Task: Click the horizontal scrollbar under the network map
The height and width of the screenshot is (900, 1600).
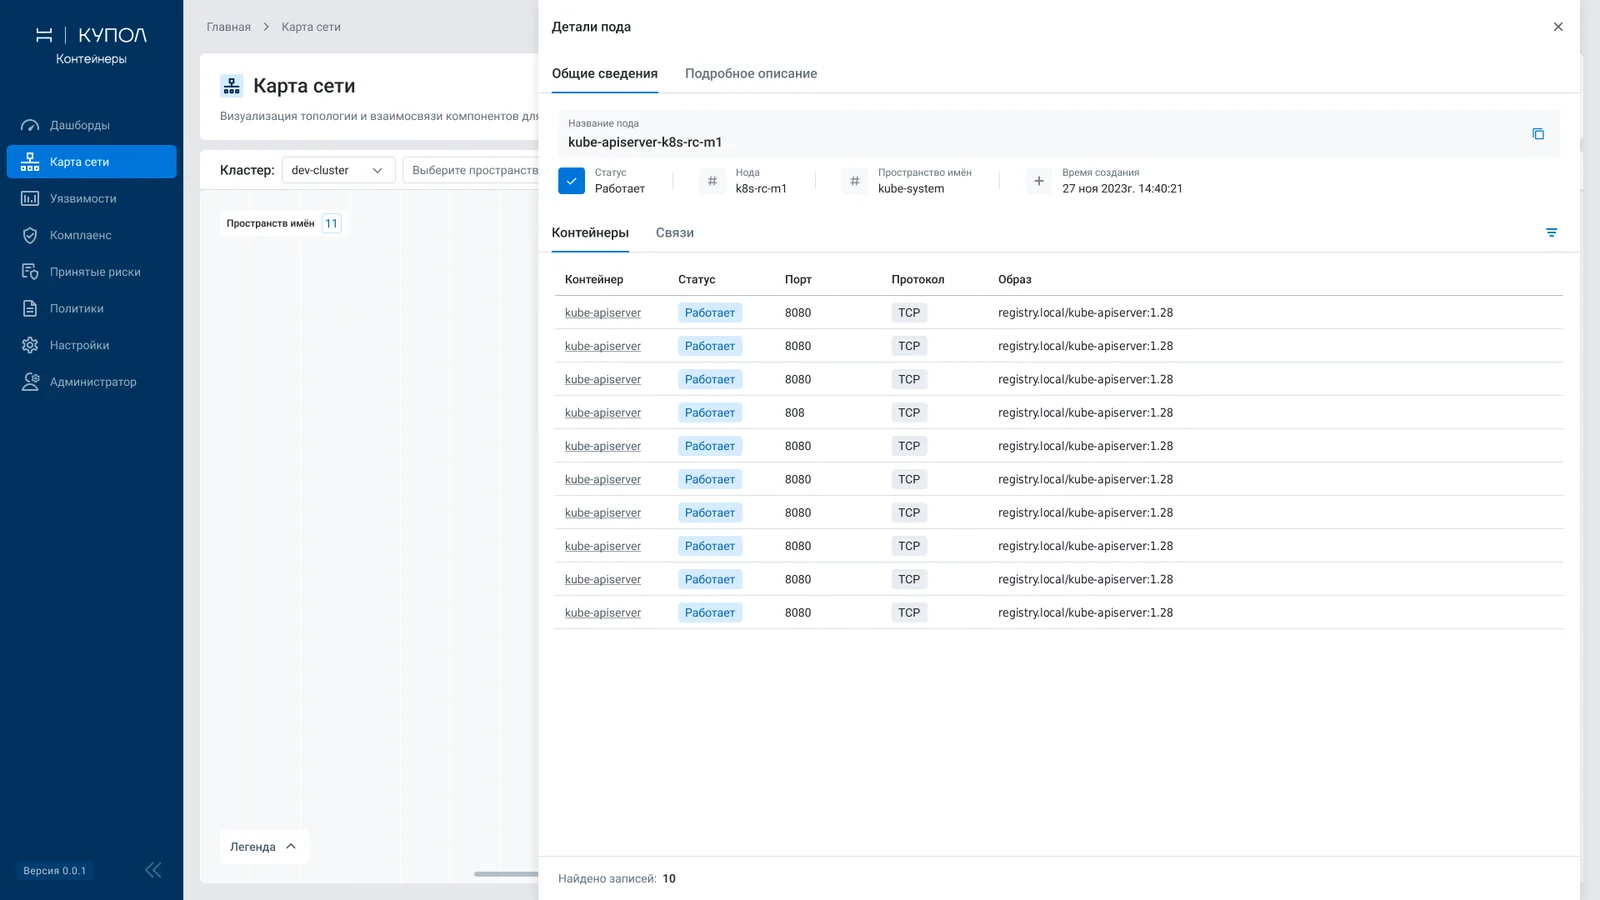Action: click(506, 874)
